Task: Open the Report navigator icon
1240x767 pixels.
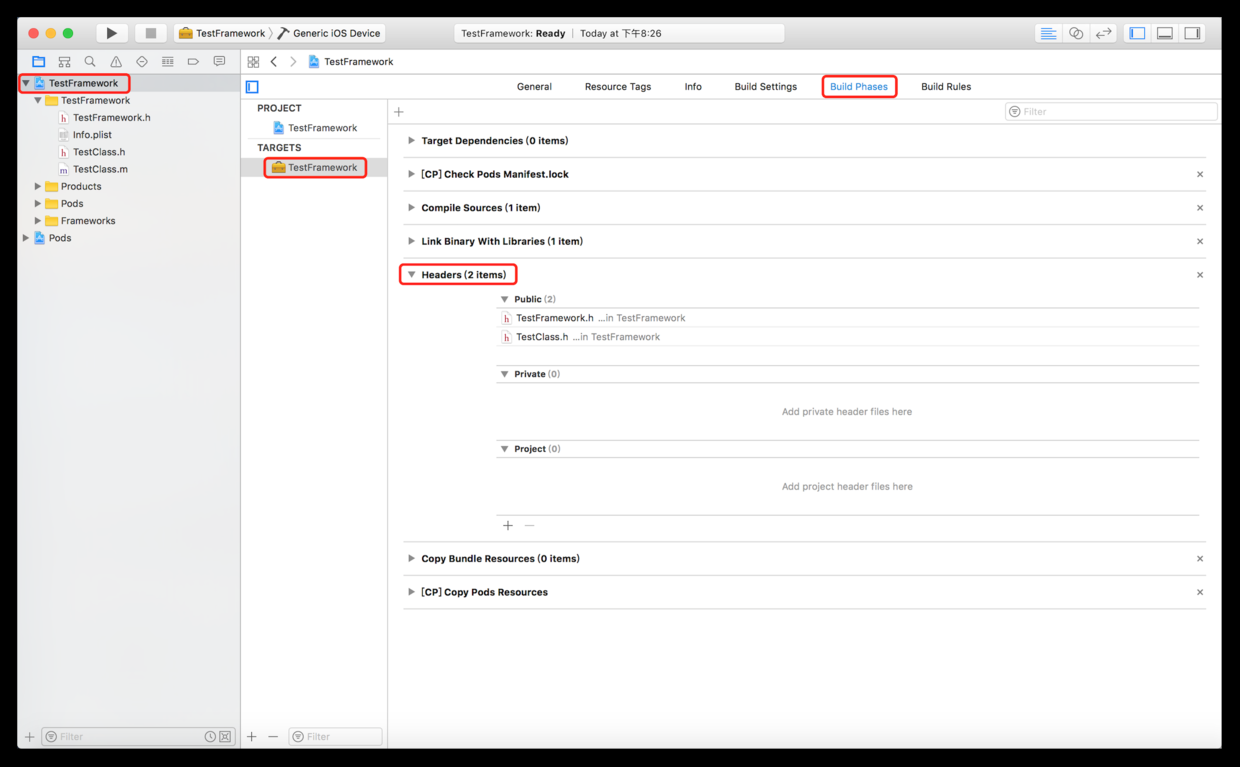Action: (219, 62)
